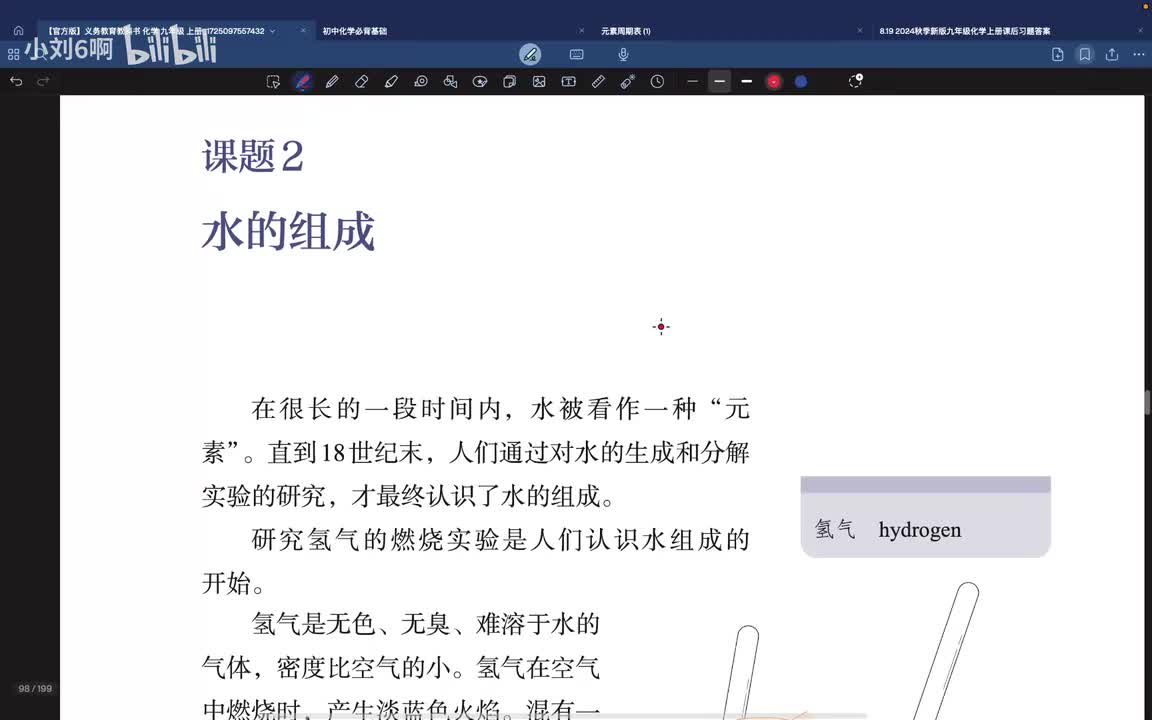The height and width of the screenshot is (720, 1152).
Task: Pick the red pen color
Action: tap(774, 82)
